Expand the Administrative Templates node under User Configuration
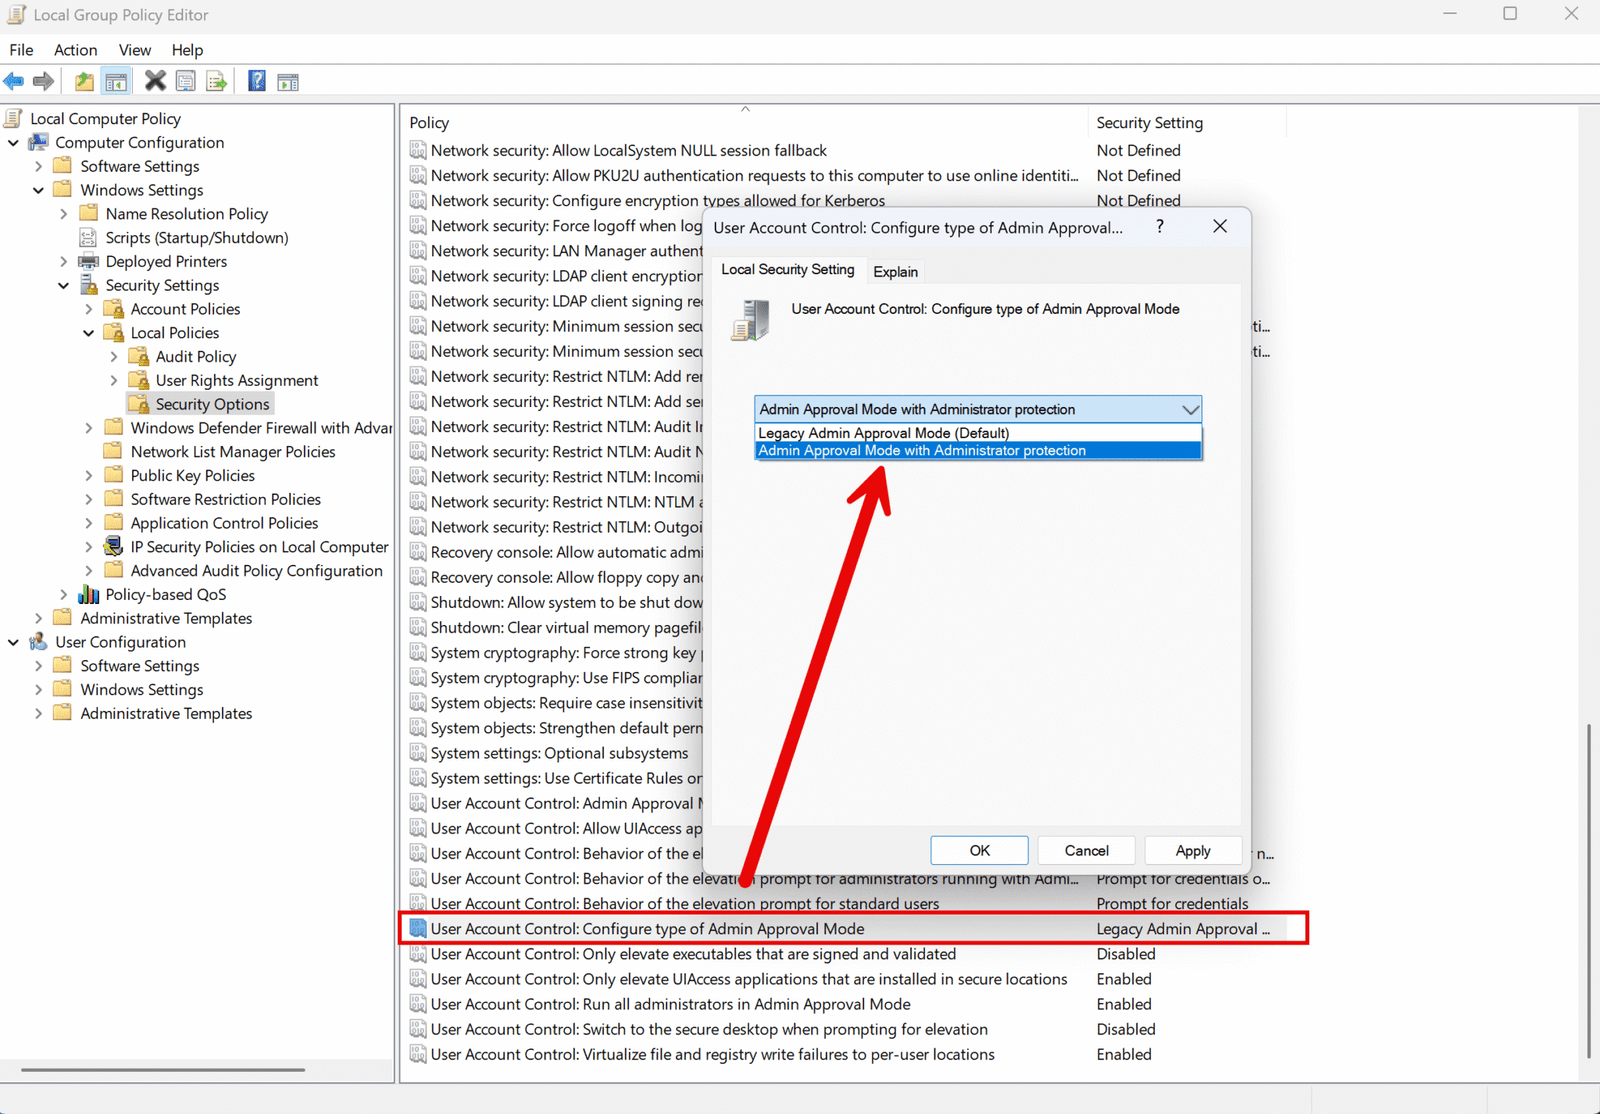The height and width of the screenshot is (1114, 1600). coord(37,713)
